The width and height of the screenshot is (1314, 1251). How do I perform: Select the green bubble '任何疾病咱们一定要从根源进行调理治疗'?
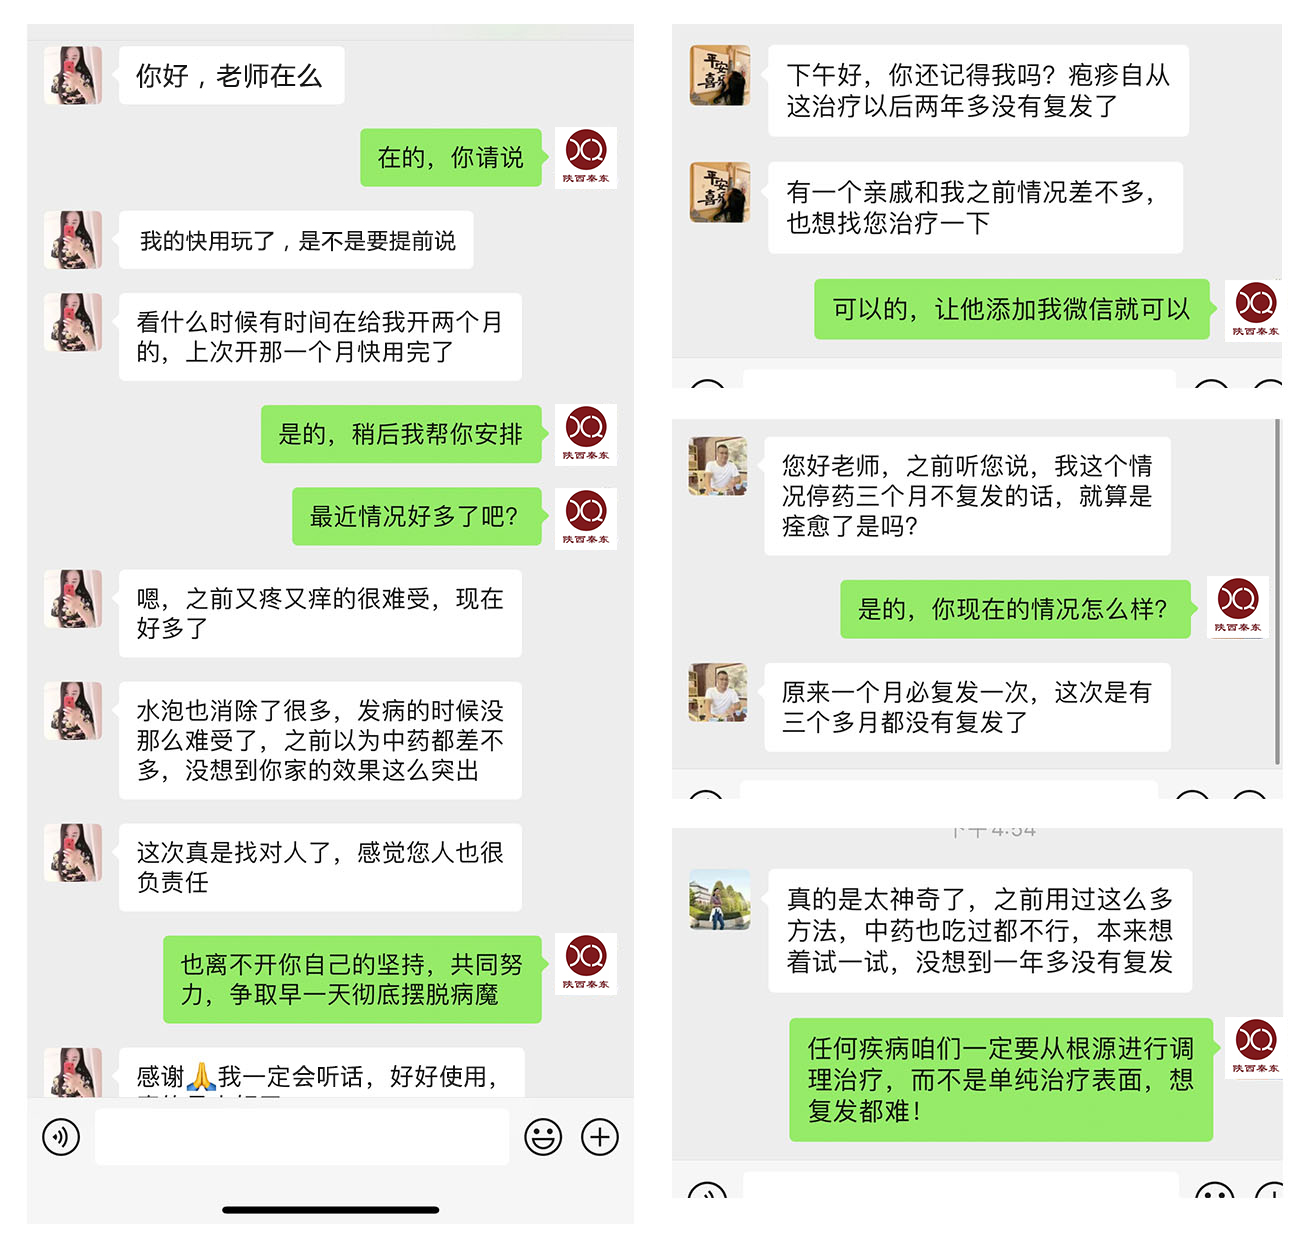click(x=1001, y=1080)
